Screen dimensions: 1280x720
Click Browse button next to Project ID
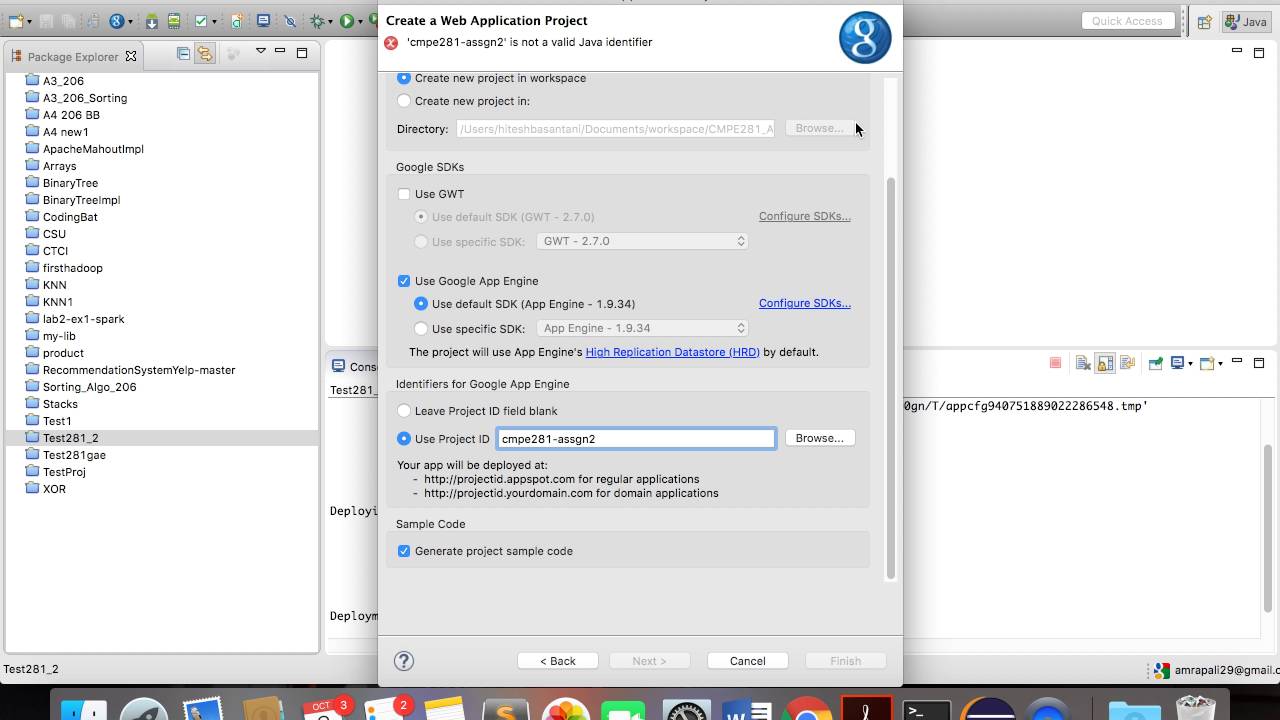click(819, 438)
